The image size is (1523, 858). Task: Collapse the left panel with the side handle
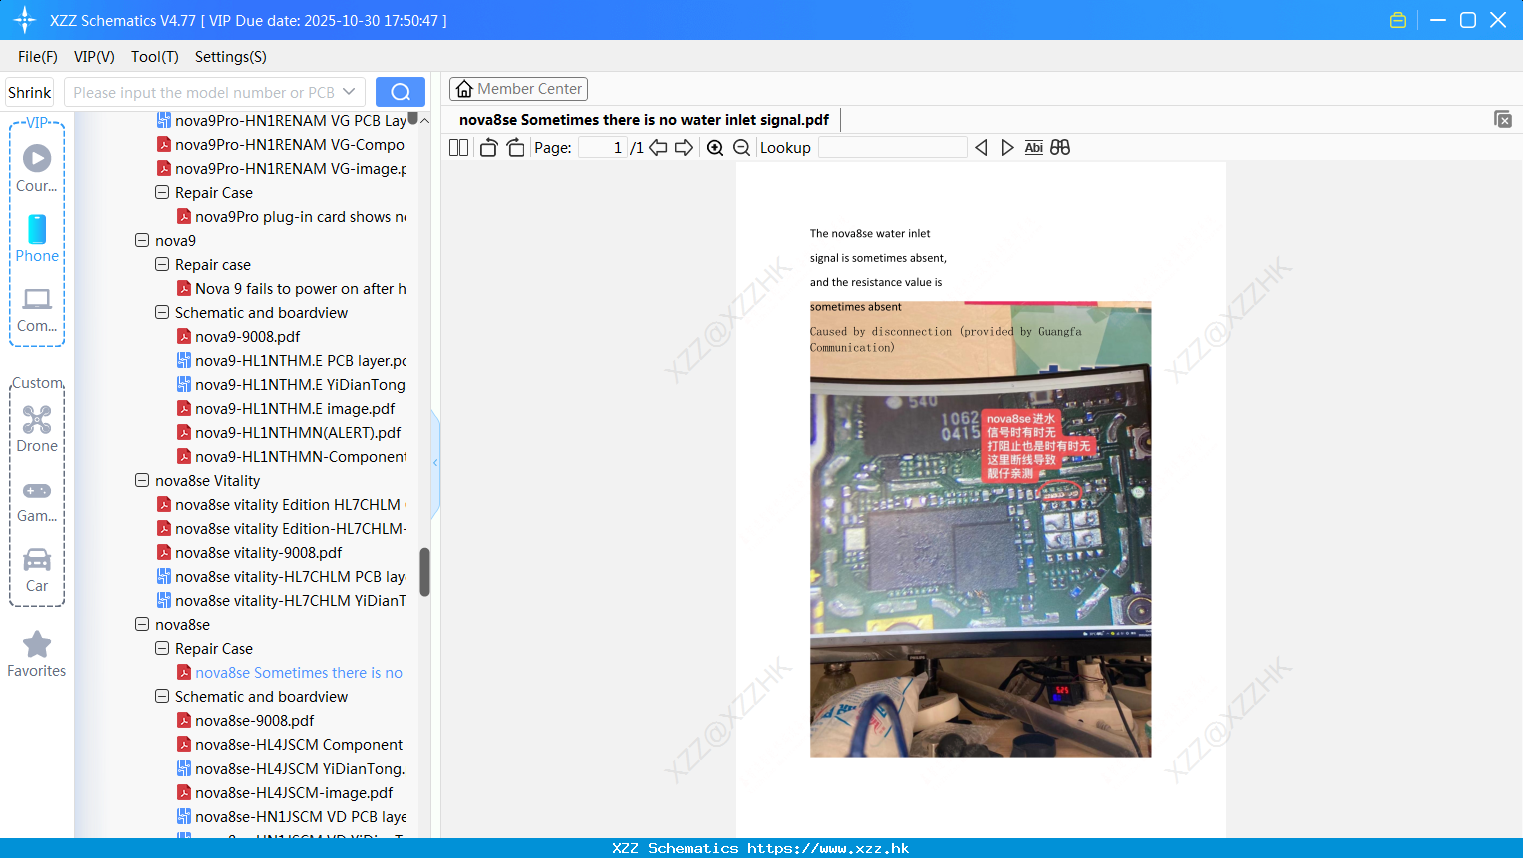click(x=435, y=463)
